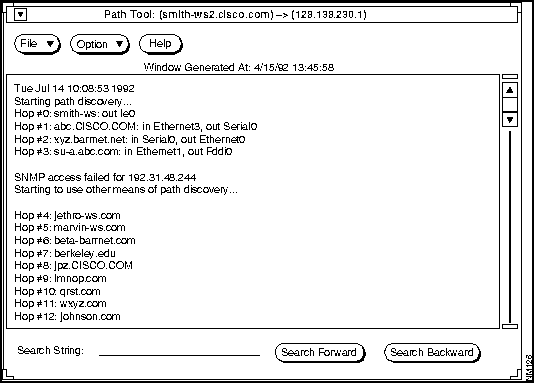Select the Hop #2 xyz.barrnet.net line
The height and width of the screenshot is (383, 534).
click(130, 139)
